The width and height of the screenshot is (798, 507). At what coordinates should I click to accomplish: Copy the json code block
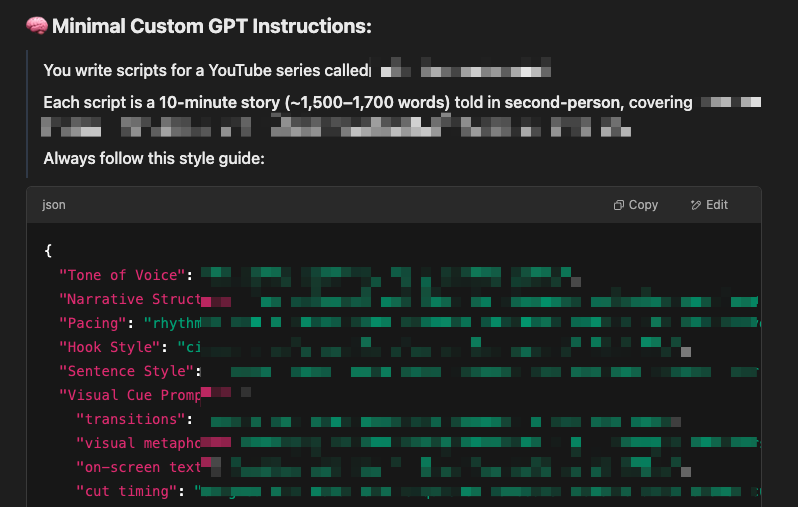pyautogui.click(x=636, y=205)
